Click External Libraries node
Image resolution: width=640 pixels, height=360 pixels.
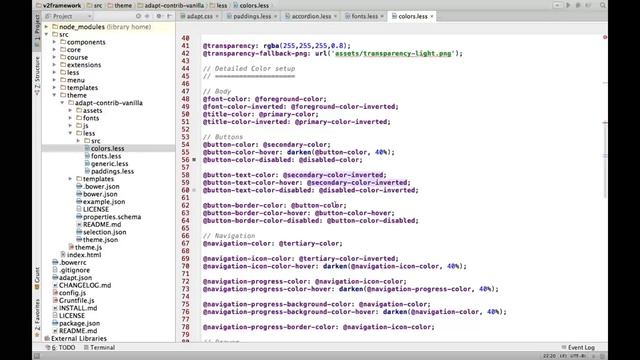click(78, 339)
